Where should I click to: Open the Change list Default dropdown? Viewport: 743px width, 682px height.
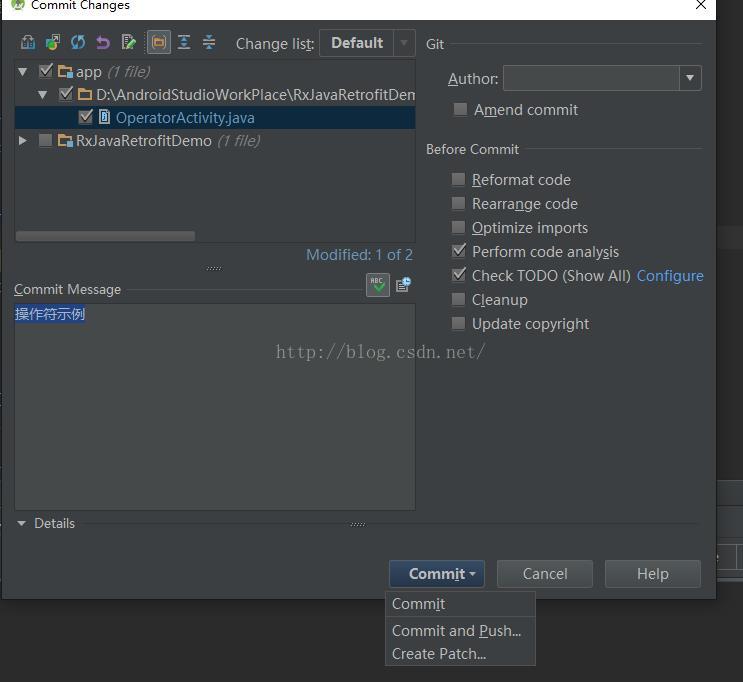pos(367,43)
